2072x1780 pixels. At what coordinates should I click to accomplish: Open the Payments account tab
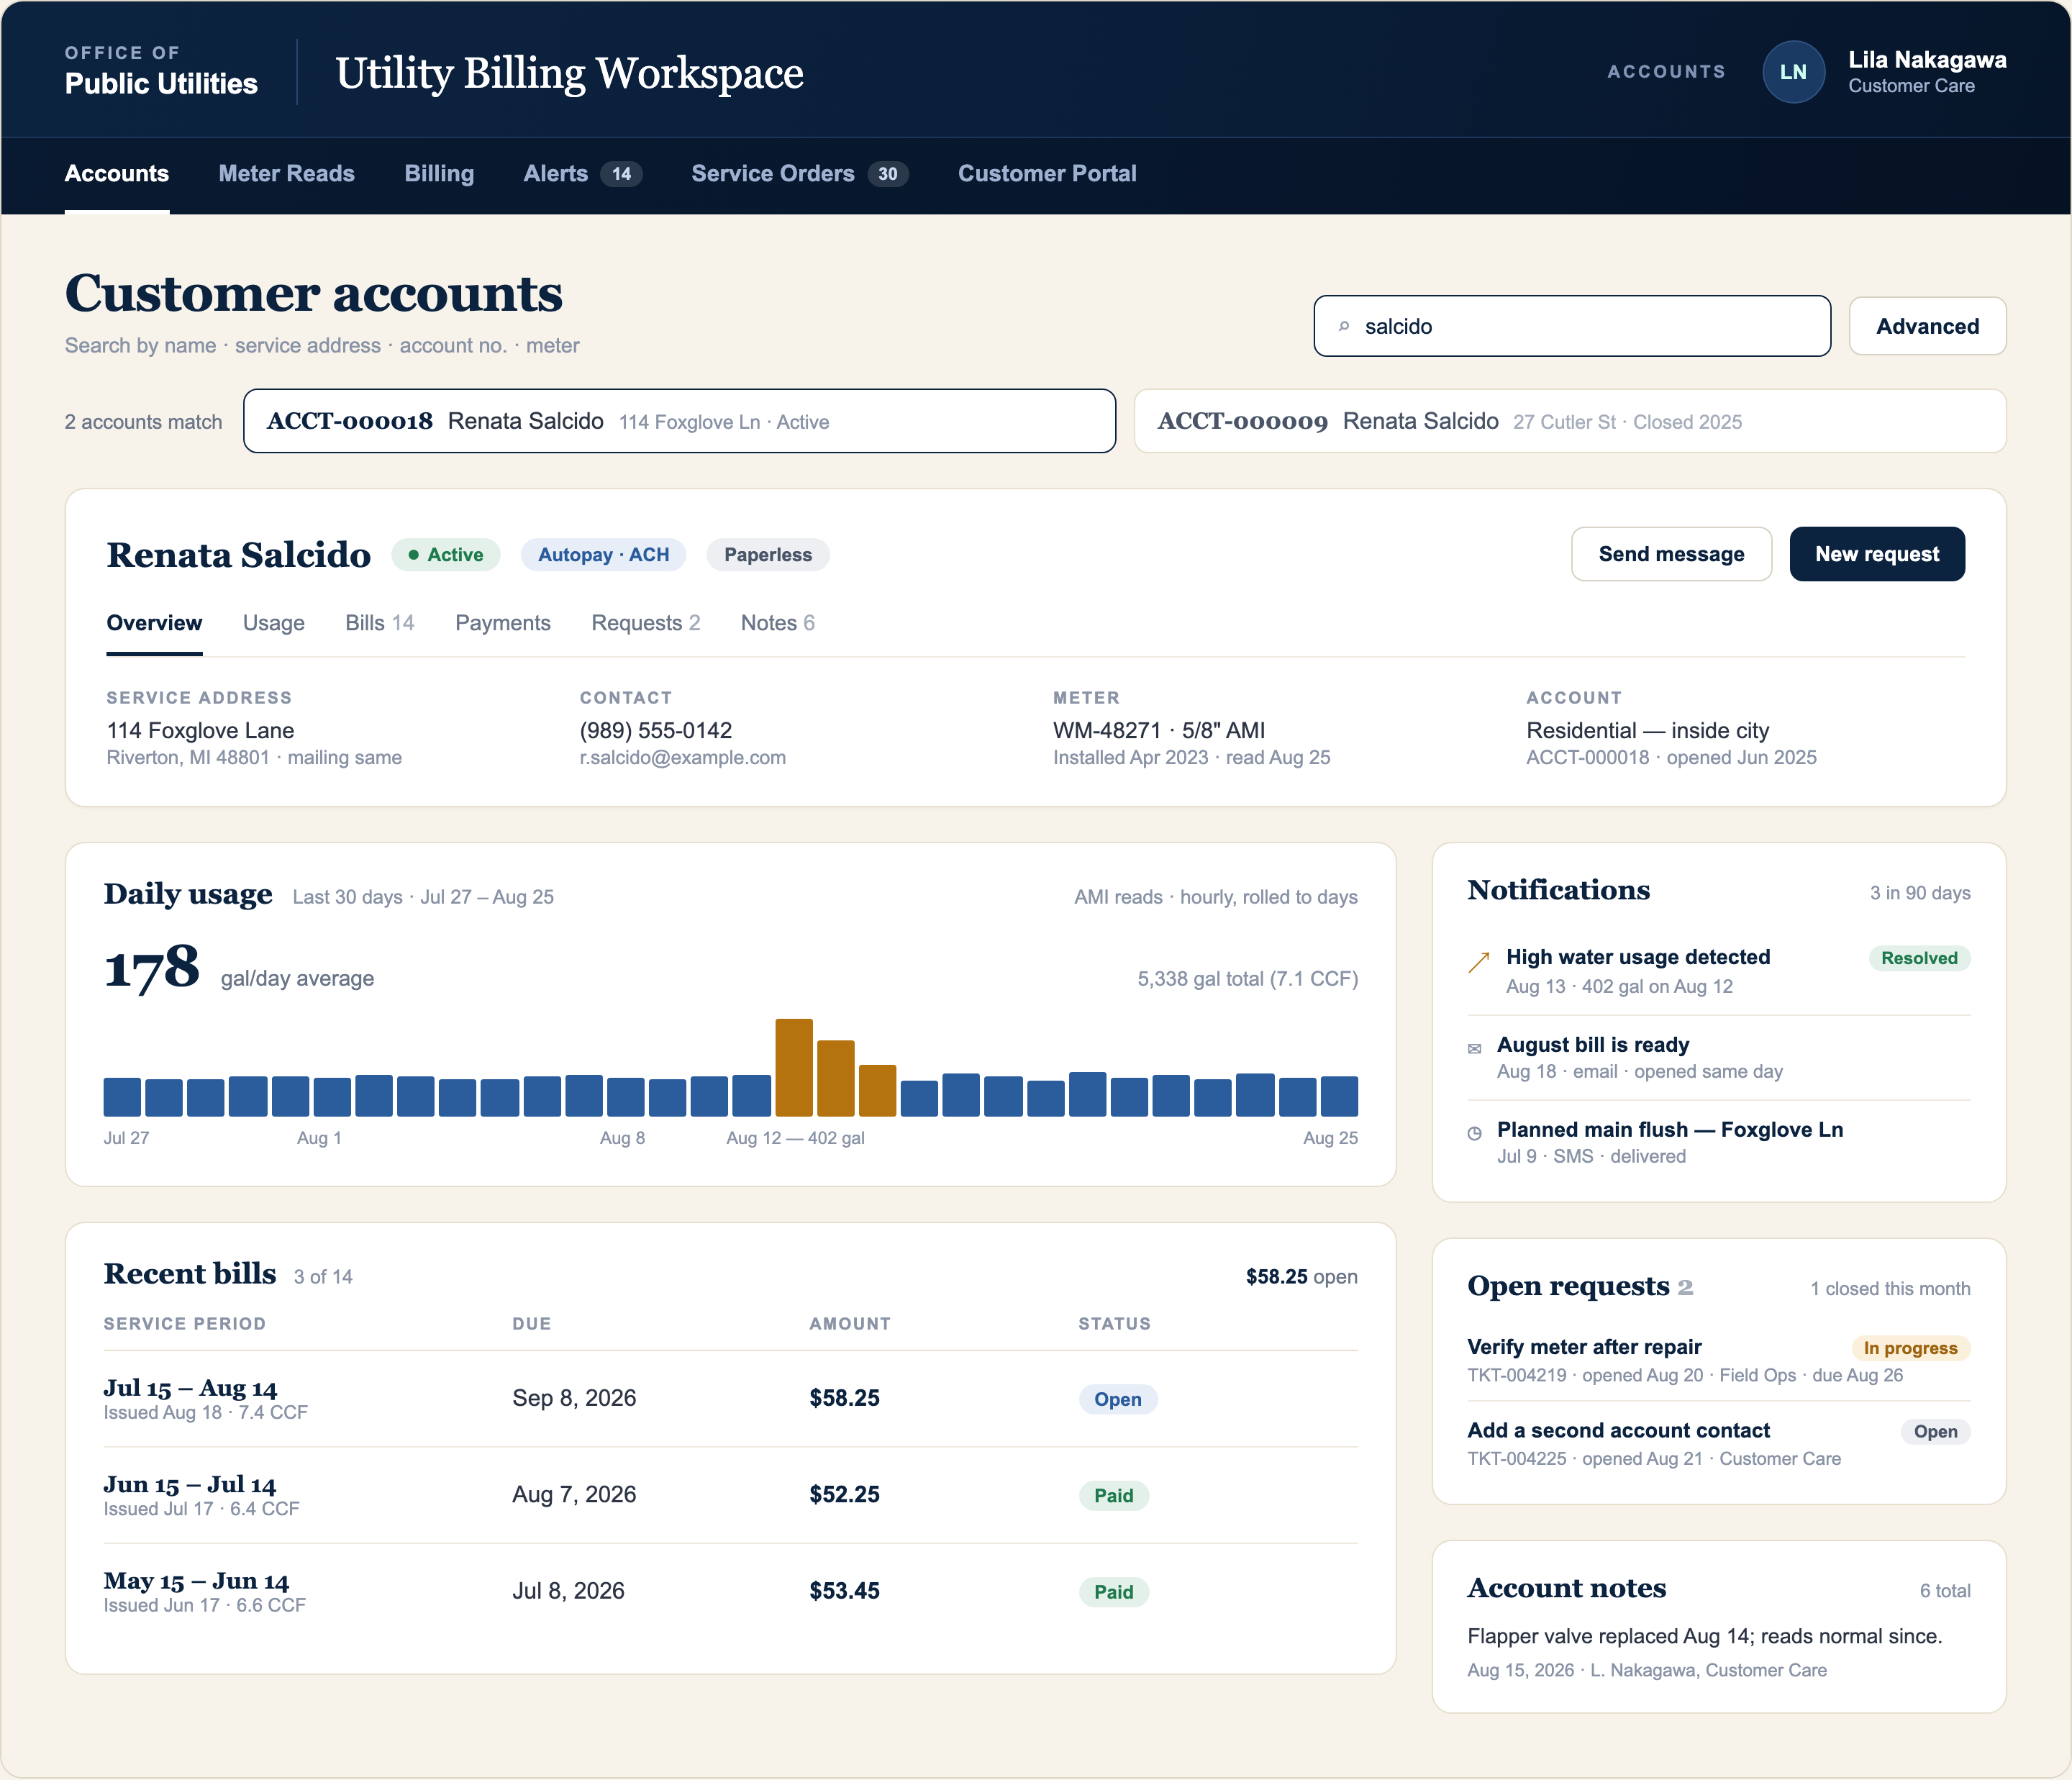coord(503,623)
